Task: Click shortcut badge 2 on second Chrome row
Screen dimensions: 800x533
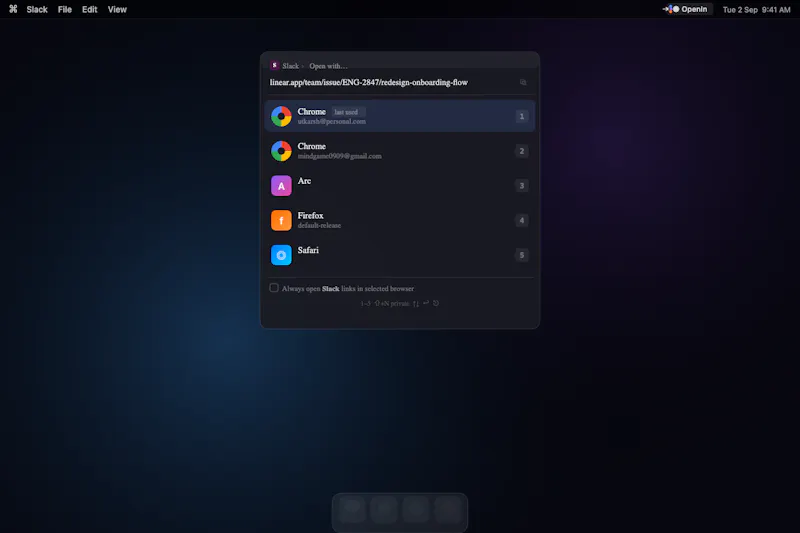Action: [521, 151]
